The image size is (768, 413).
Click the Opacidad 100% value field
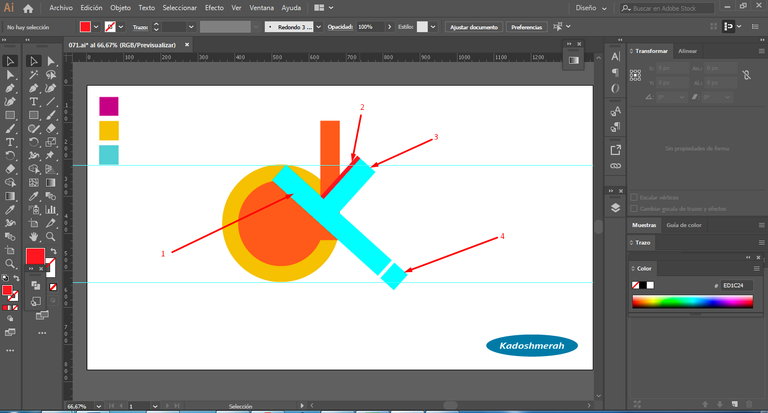pyautogui.click(x=370, y=27)
